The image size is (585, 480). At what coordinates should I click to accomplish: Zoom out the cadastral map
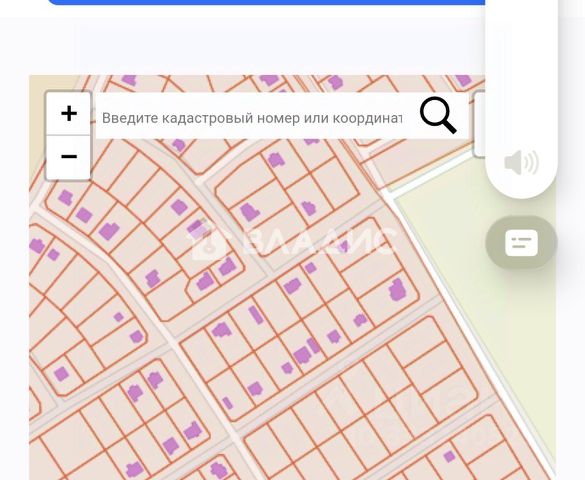point(69,157)
